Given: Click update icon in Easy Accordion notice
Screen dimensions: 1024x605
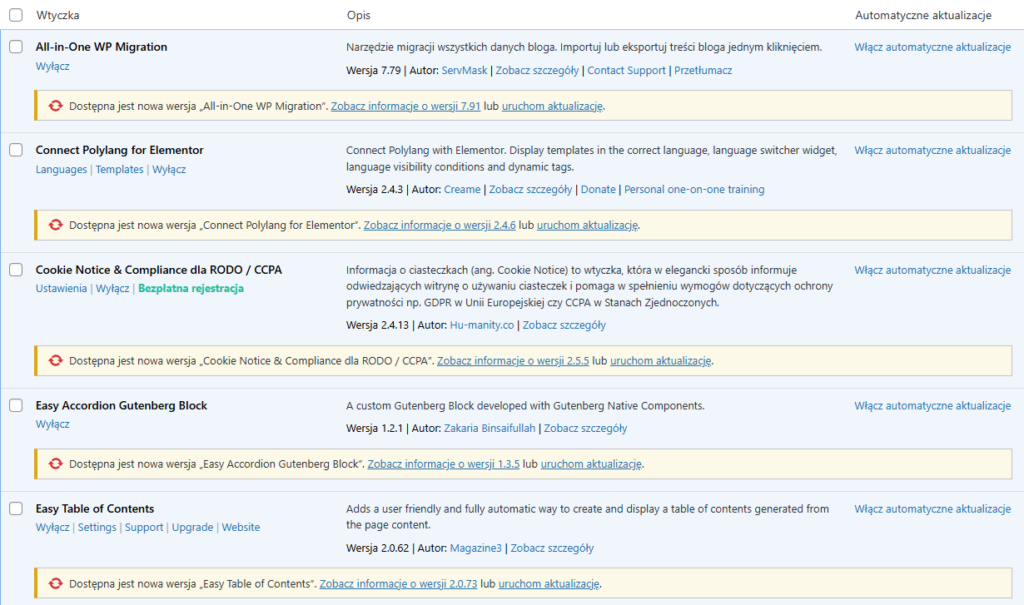Looking at the screenshot, I should pyautogui.click(x=56, y=464).
